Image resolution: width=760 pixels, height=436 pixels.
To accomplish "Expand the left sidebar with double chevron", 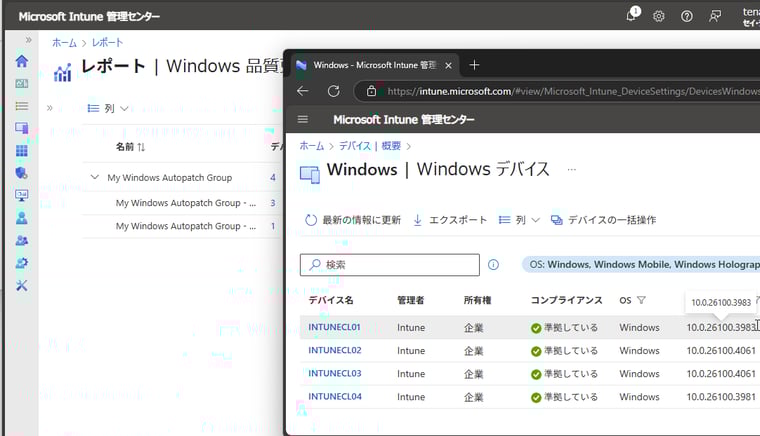I will click(x=29, y=40).
